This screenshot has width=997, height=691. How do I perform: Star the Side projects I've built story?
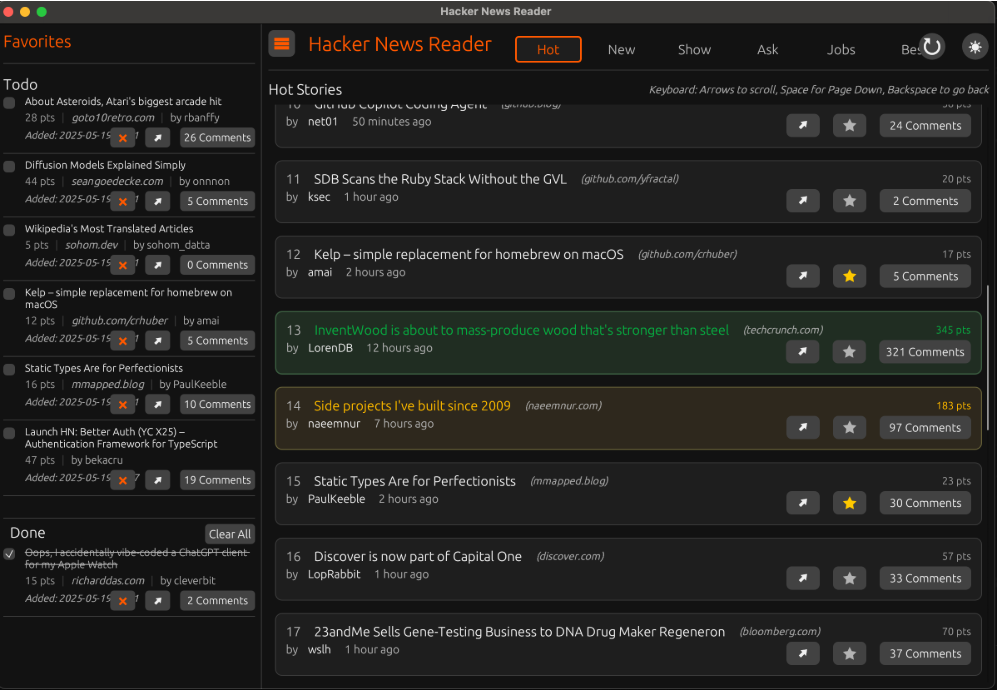(x=849, y=428)
